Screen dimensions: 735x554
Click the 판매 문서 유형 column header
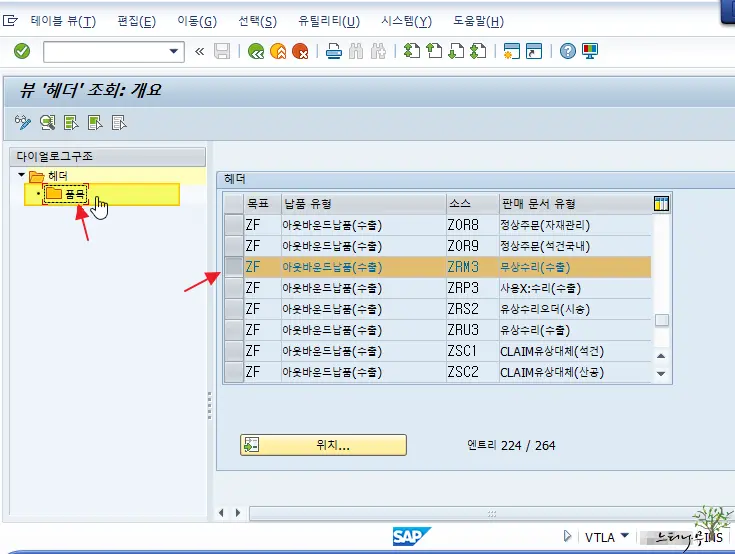pos(575,204)
